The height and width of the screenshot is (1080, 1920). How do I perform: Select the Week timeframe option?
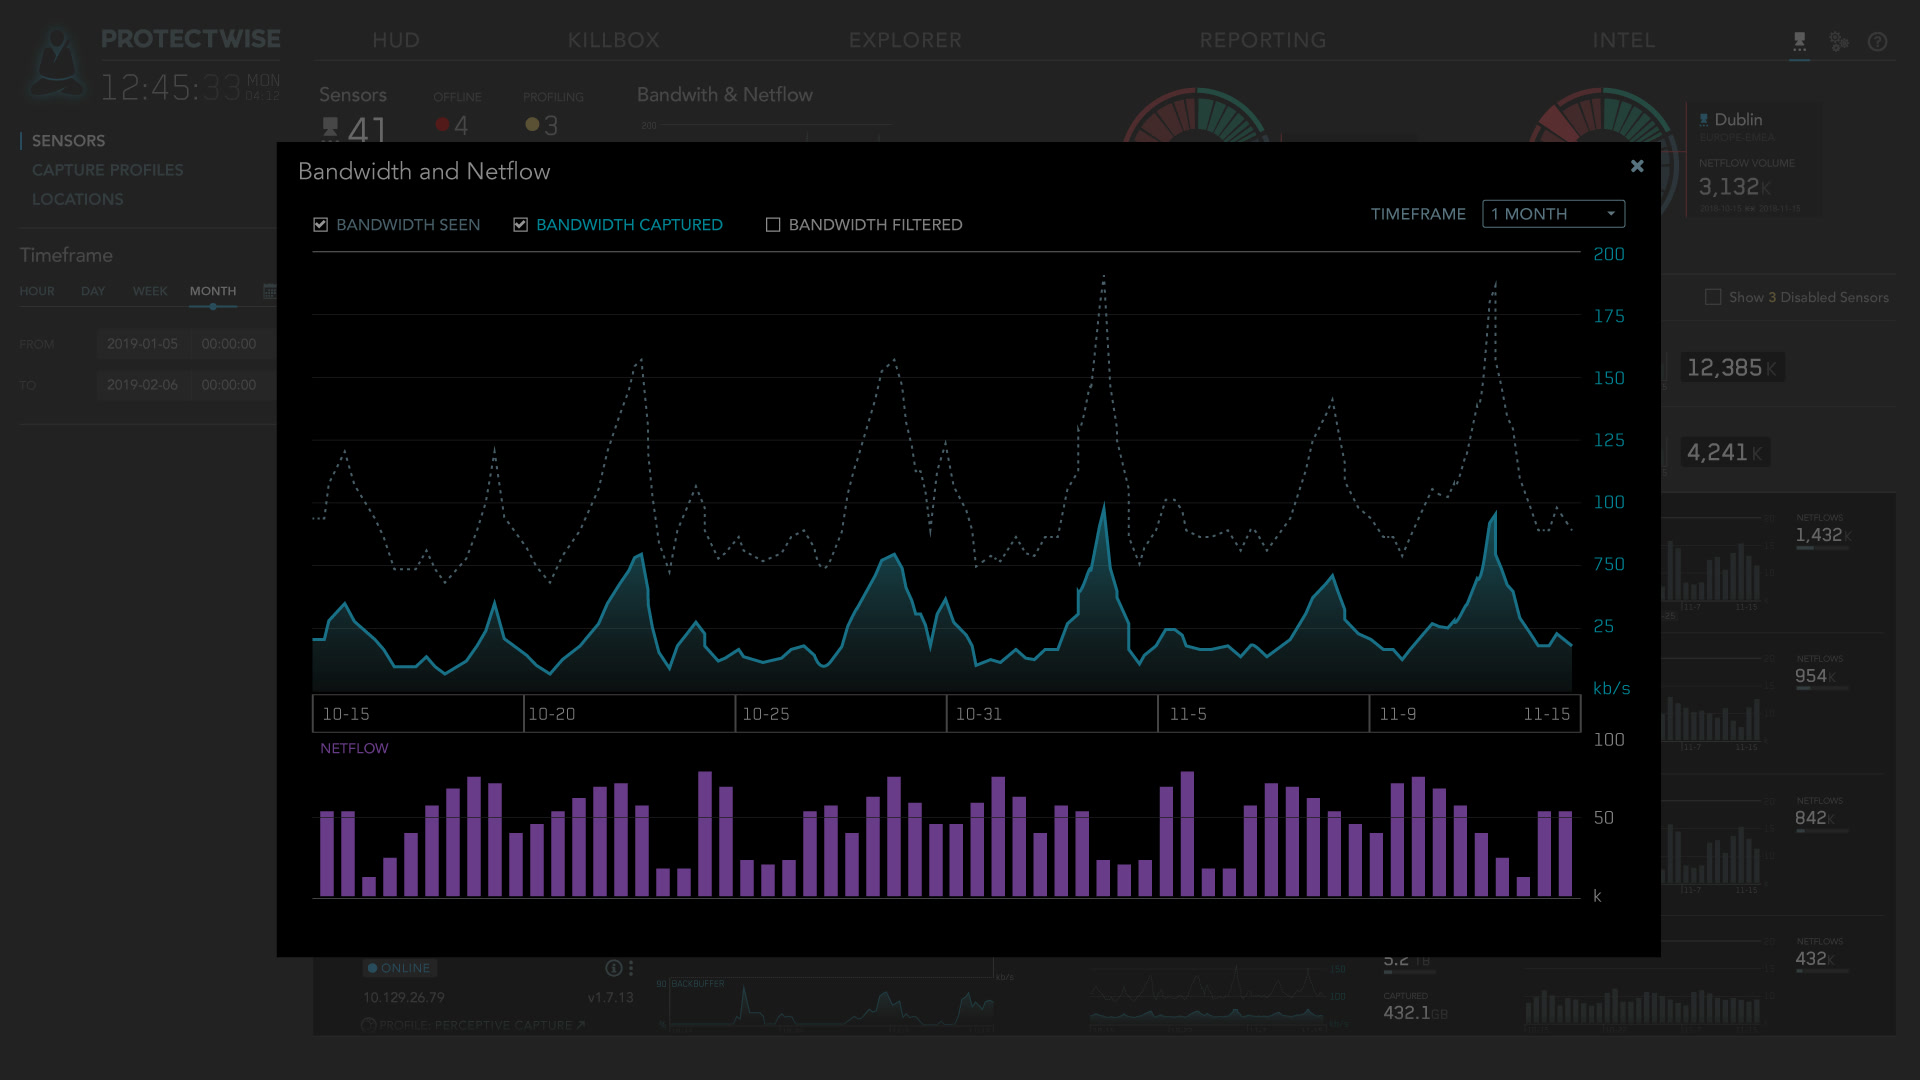coord(150,291)
